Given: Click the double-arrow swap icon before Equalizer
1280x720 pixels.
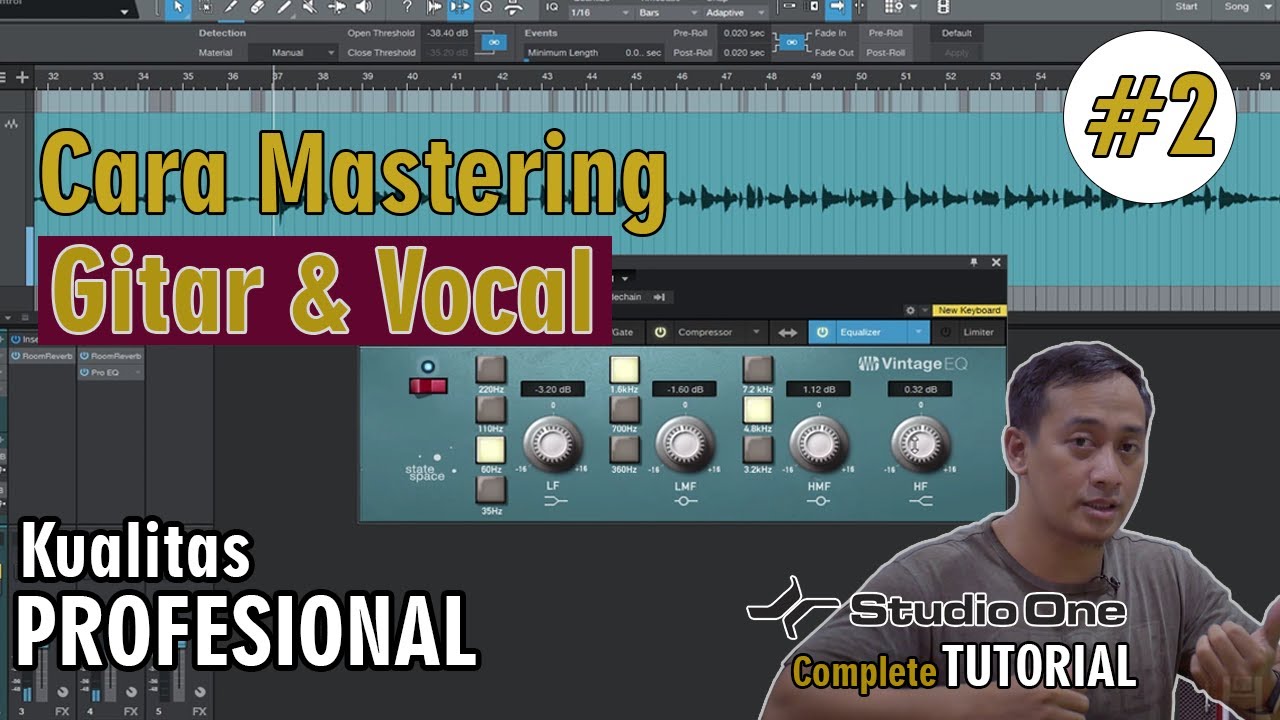Looking at the screenshot, I should point(788,332).
